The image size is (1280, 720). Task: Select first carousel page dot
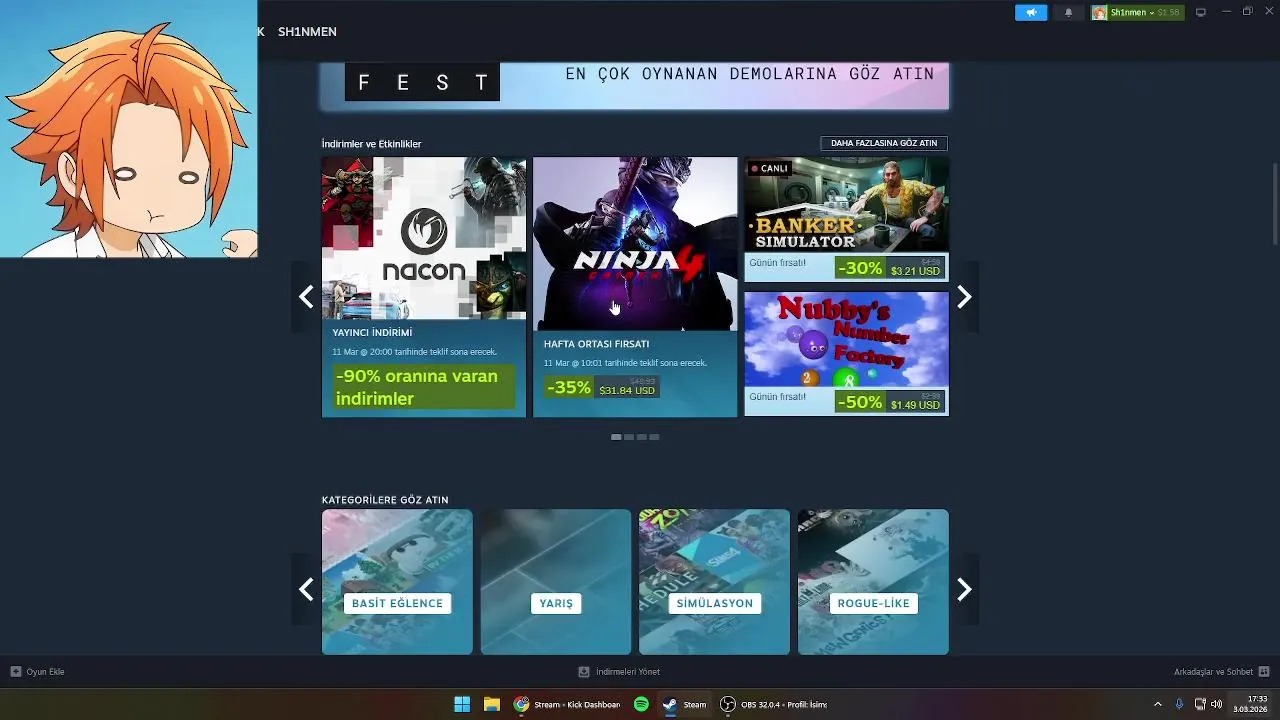point(616,437)
